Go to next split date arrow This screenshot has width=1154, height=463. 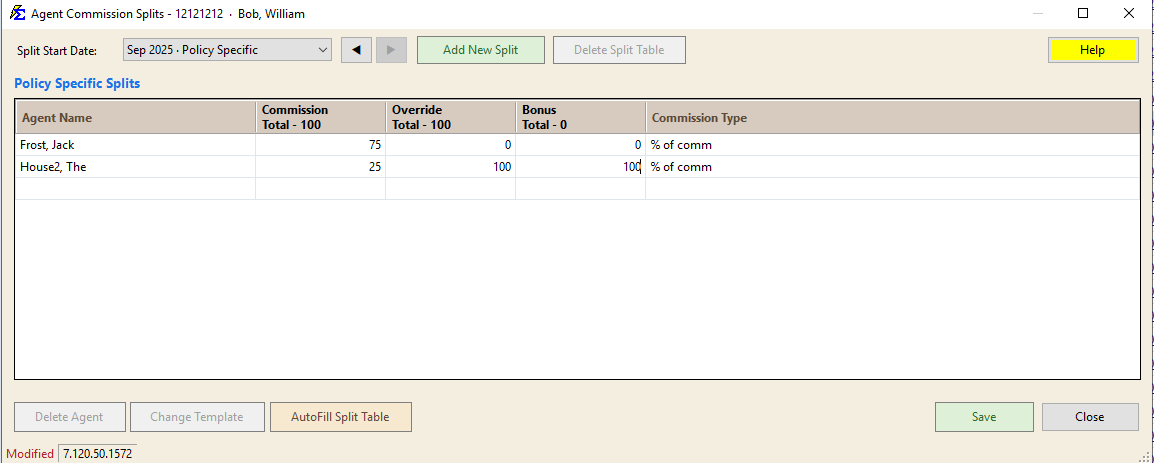click(391, 50)
